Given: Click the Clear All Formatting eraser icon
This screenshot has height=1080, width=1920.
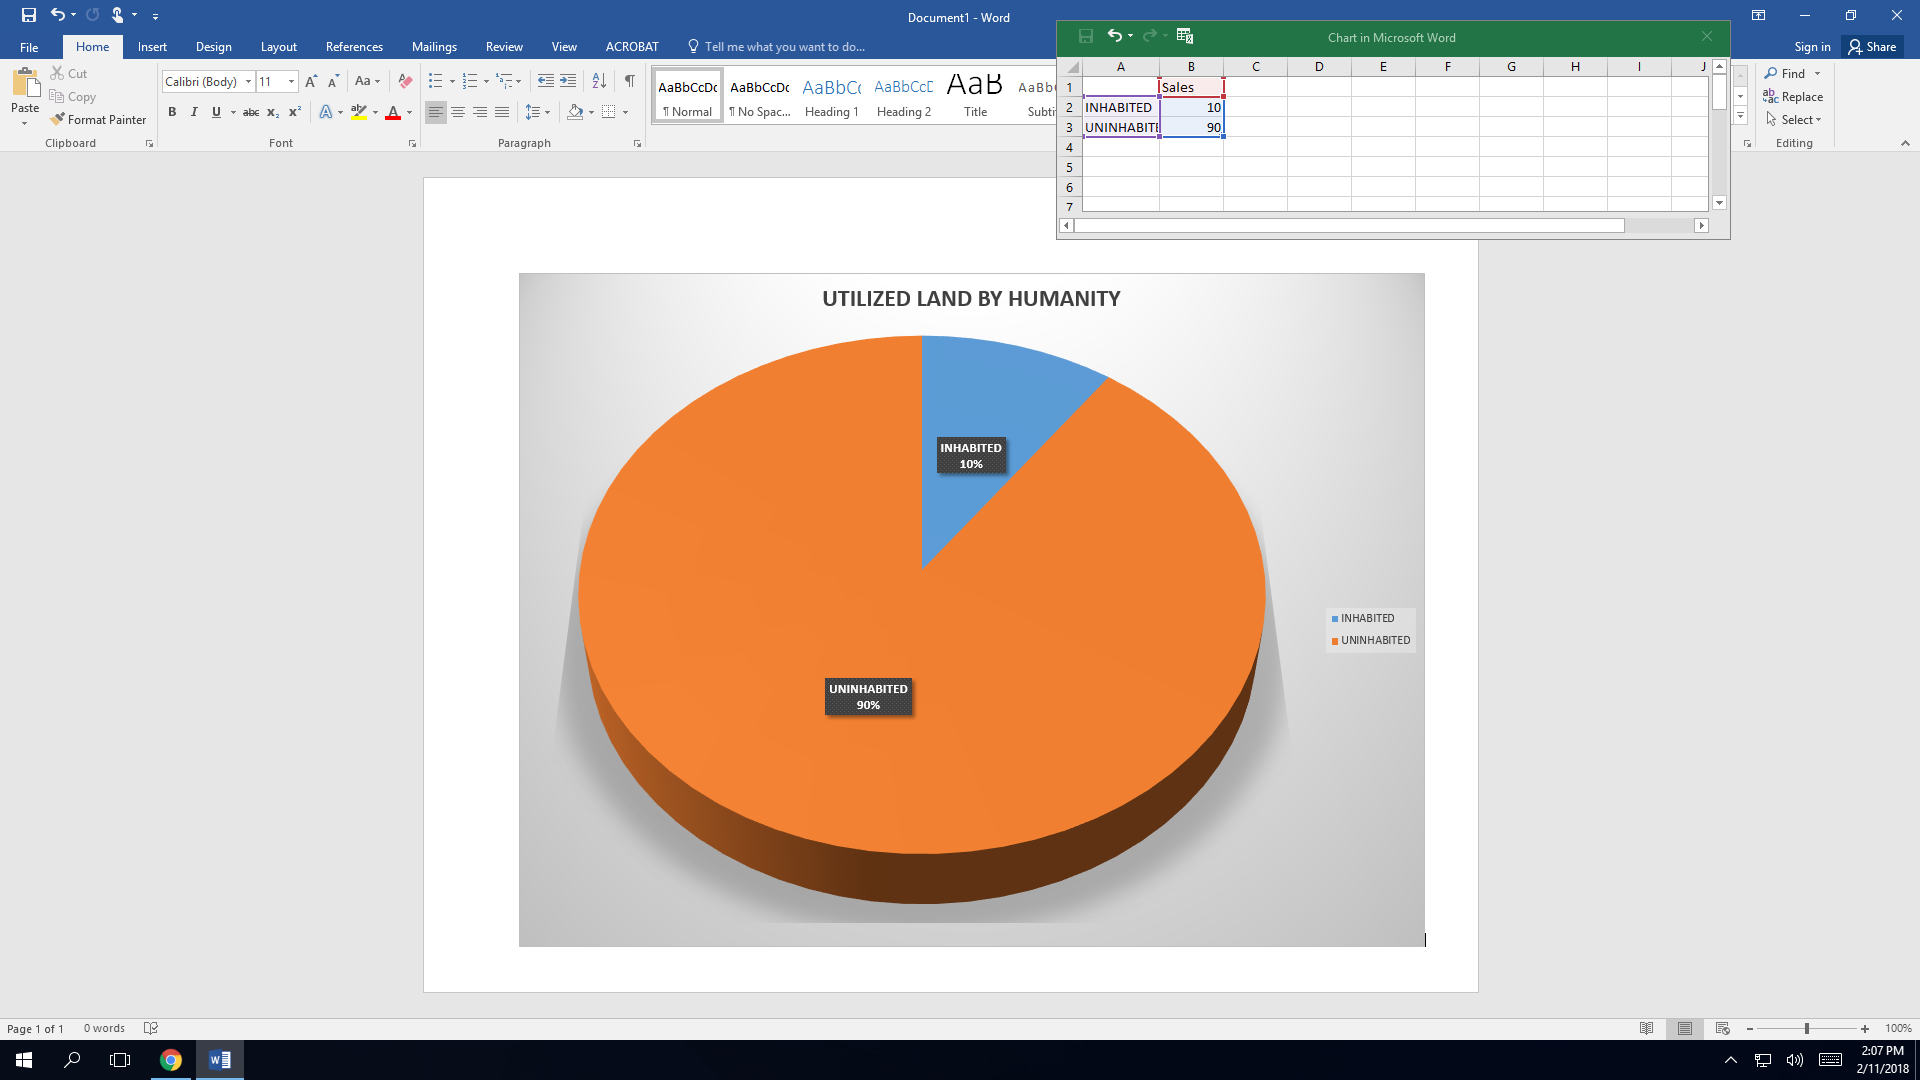Looking at the screenshot, I should coord(405,81).
